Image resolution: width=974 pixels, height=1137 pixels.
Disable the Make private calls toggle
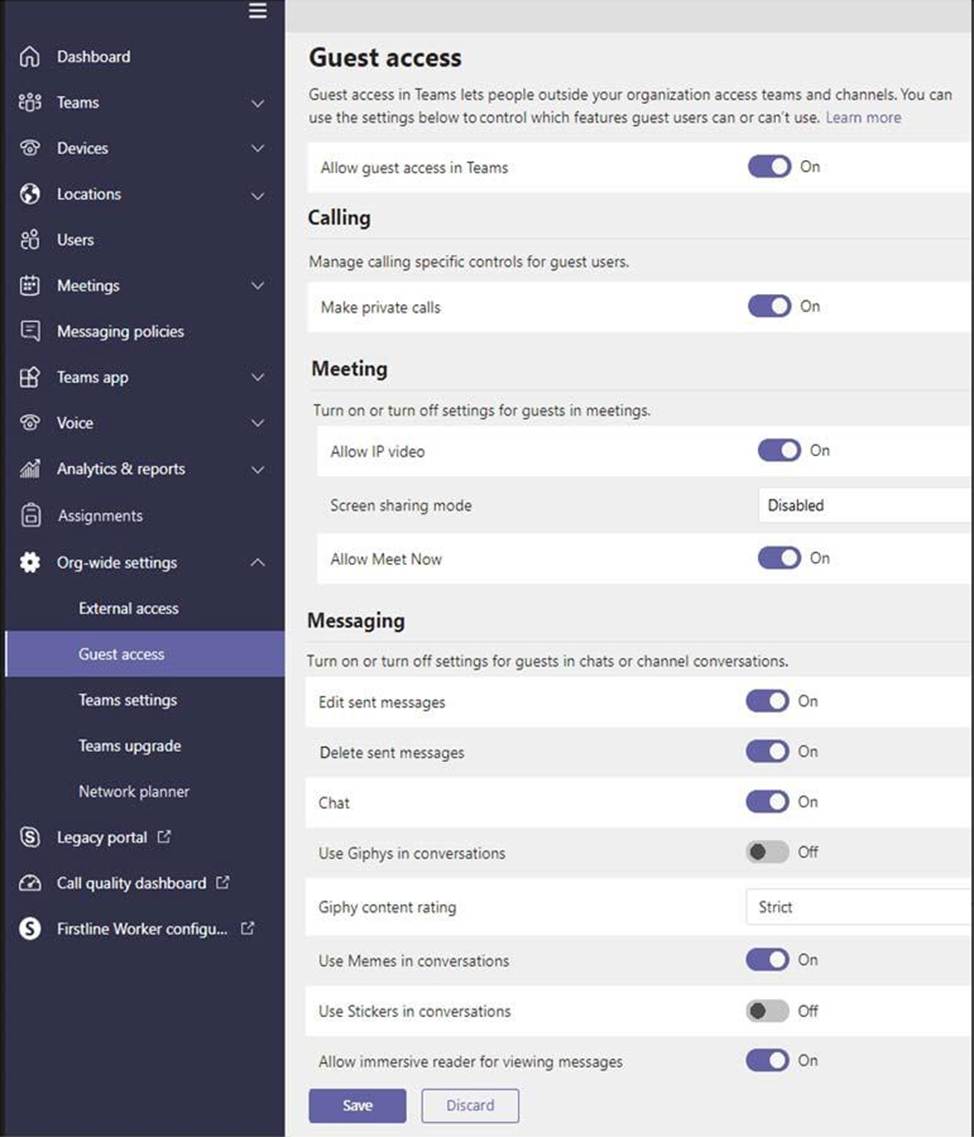tap(769, 307)
